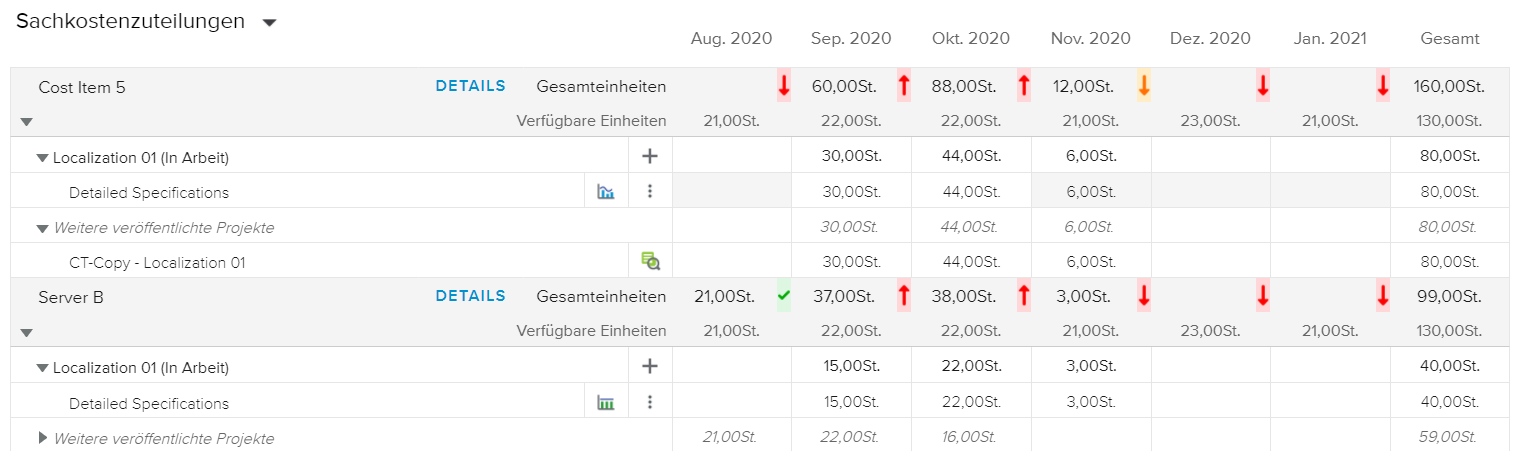The width and height of the screenshot is (1514, 451).
Task: Click green checkmark status in Server B row
Action: click(x=784, y=296)
